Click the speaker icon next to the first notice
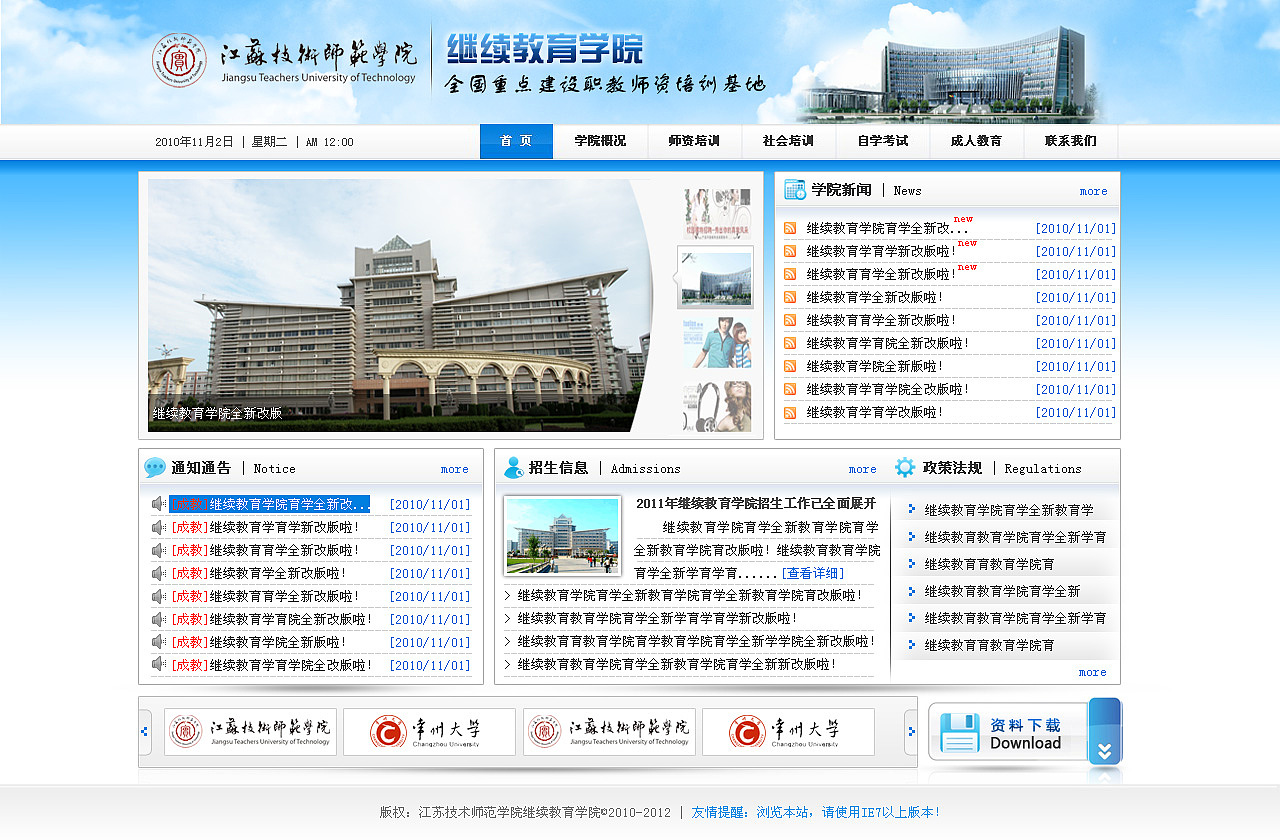This screenshot has height=840, width=1280. pyautogui.click(x=157, y=504)
